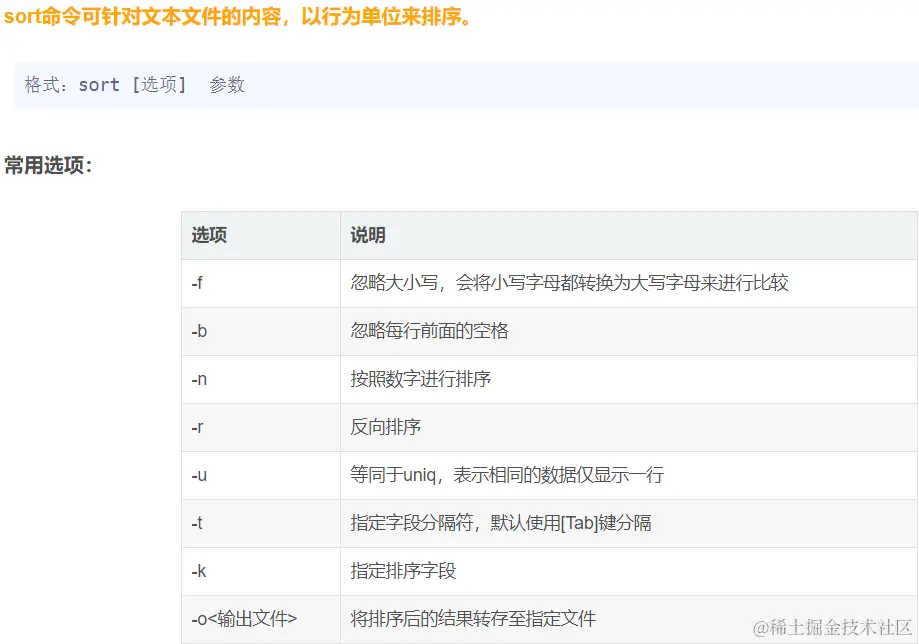The width and height of the screenshot is (919, 644).
Task: Select the '-u' option cell
Action: click(261, 476)
